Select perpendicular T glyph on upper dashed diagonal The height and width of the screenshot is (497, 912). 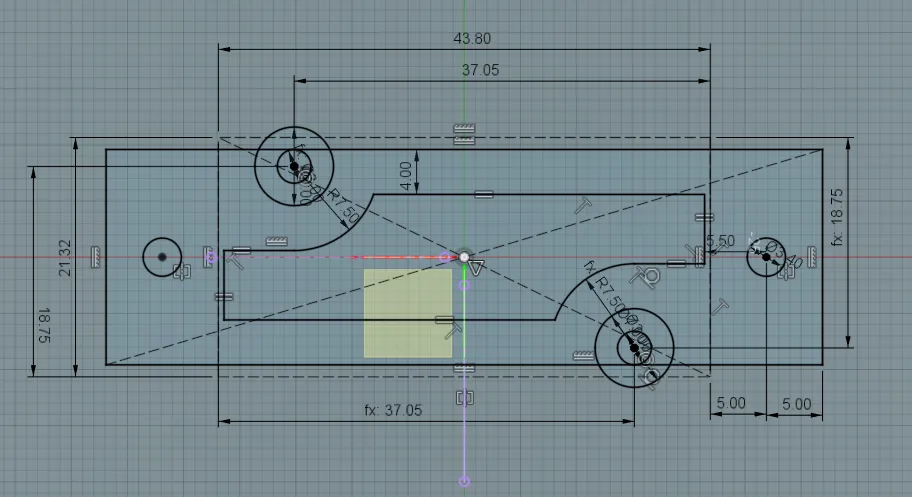[583, 205]
